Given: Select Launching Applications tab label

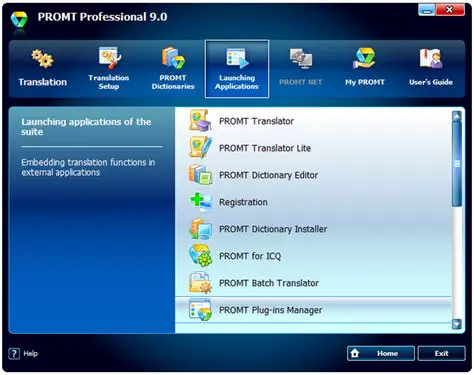Looking at the screenshot, I should click(x=237, y=82).
